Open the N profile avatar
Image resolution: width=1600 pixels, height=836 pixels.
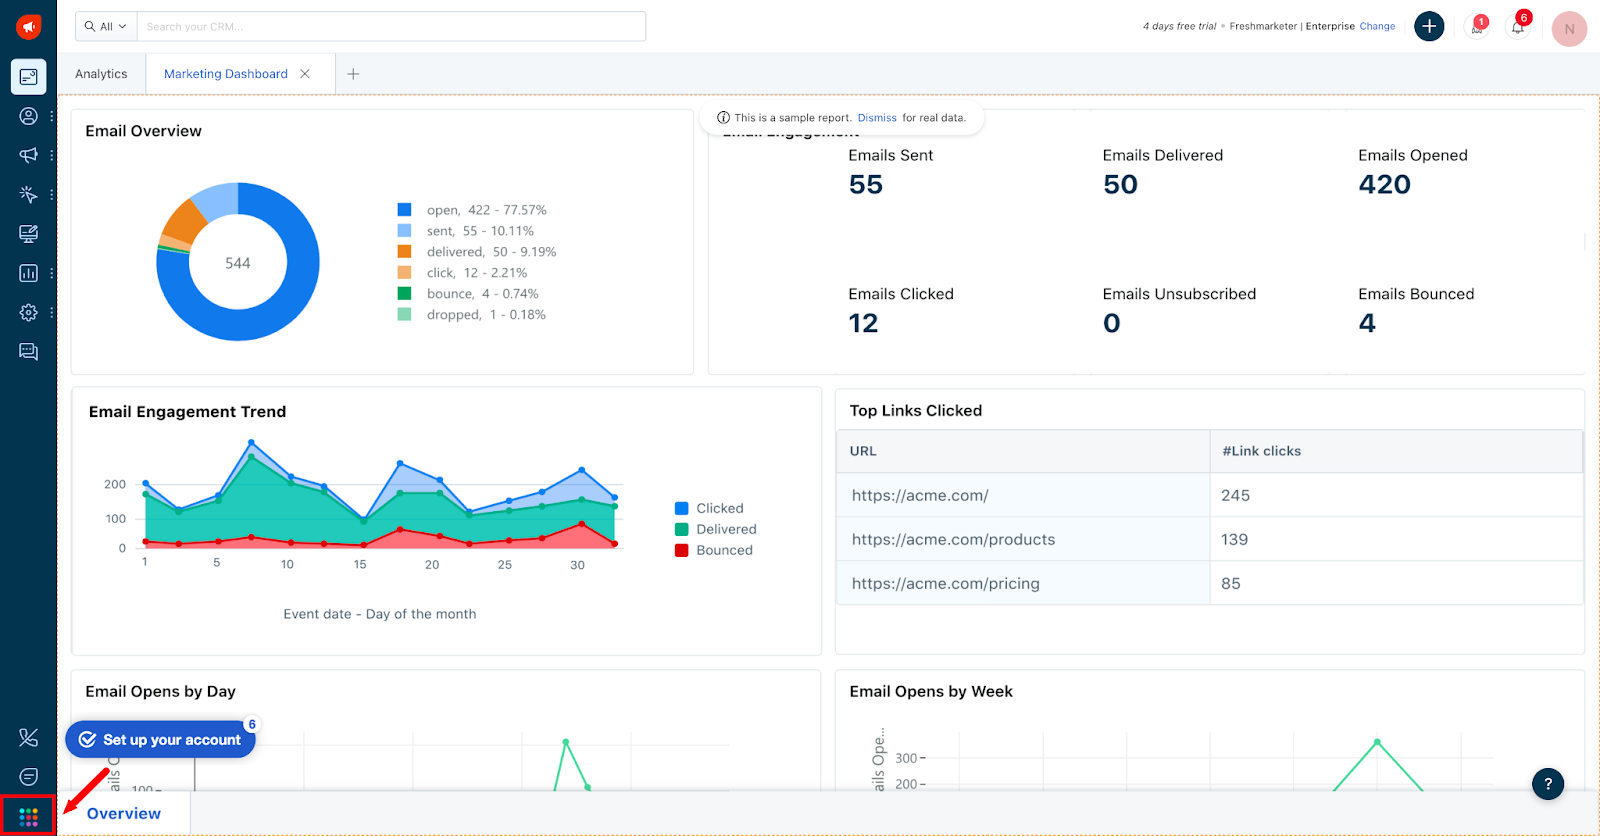coord(1569,29)
